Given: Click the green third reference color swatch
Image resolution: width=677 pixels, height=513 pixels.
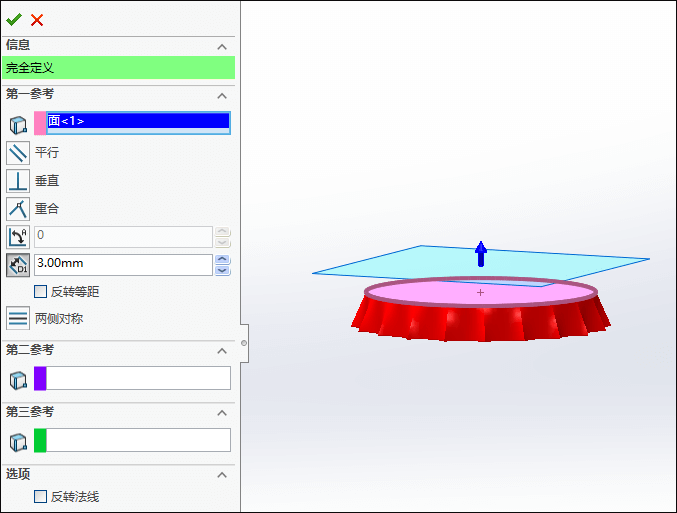Looking at the screenshot, I should (40, 440).
